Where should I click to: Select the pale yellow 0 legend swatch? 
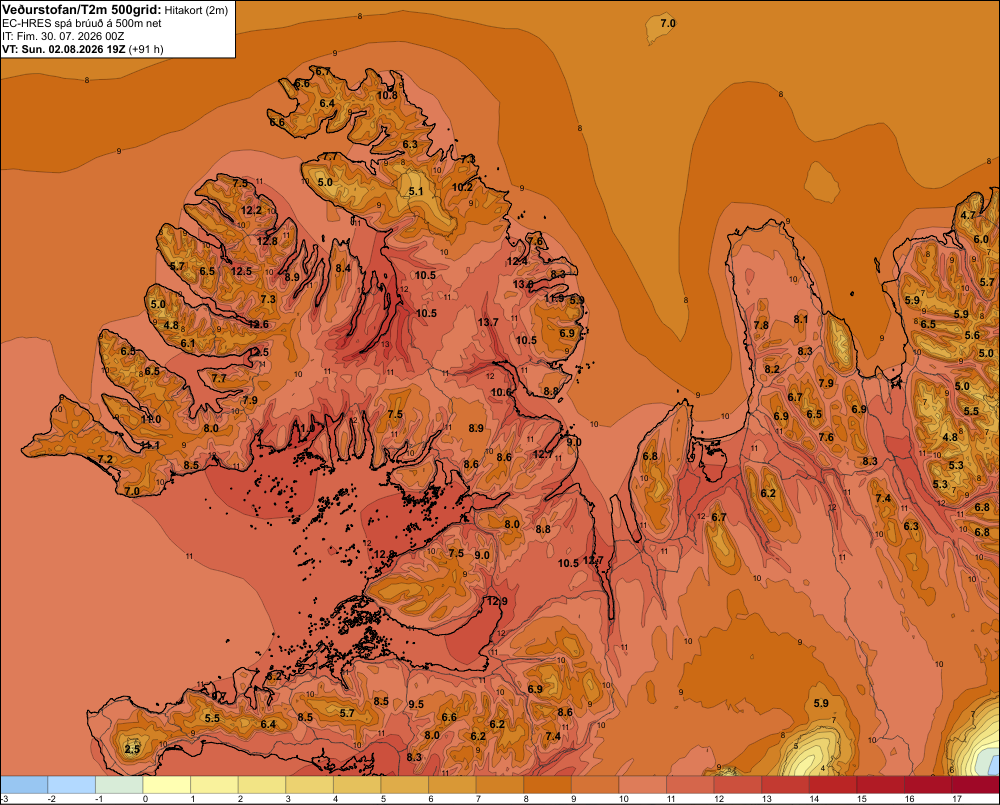click(x=167, y=784)
